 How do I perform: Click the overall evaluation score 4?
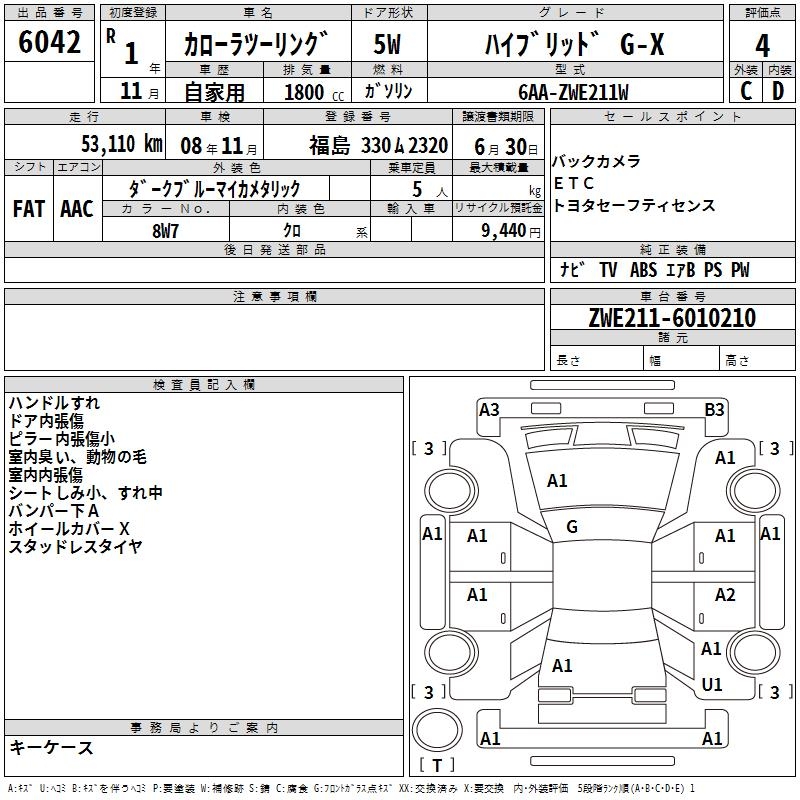click(x=762, y=45)
